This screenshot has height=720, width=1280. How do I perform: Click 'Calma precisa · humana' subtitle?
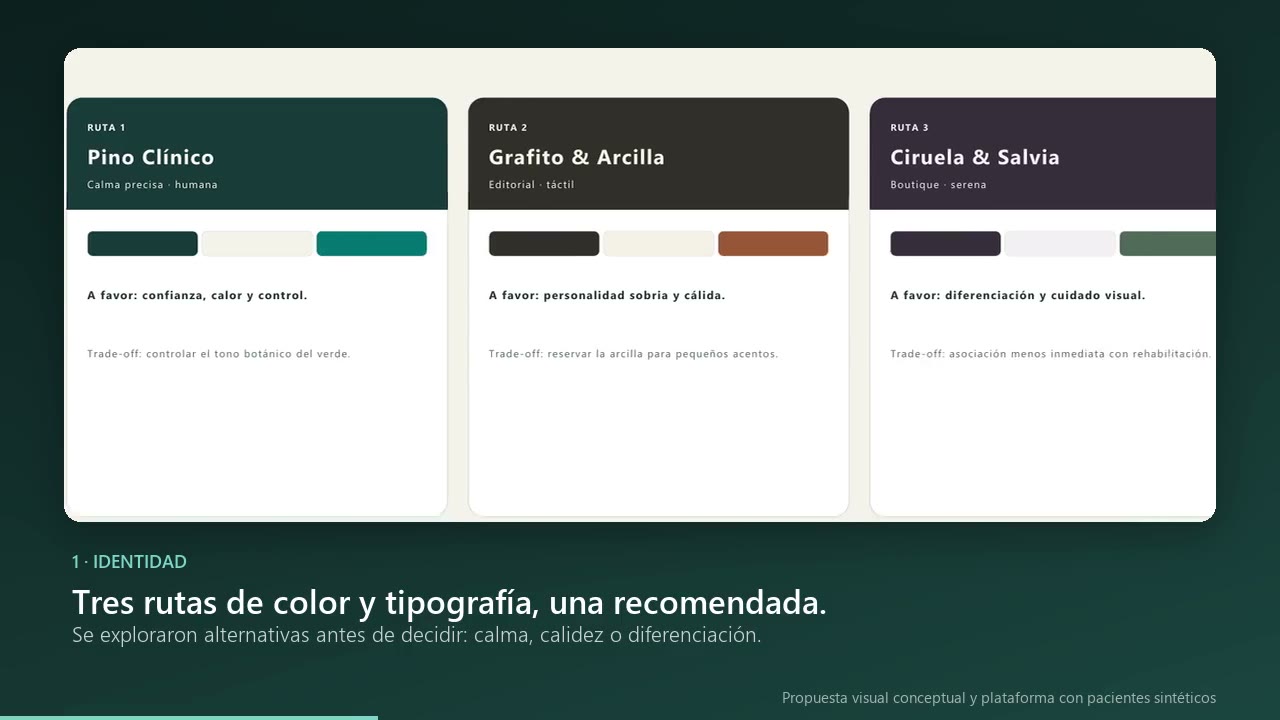tap(152, 185)
